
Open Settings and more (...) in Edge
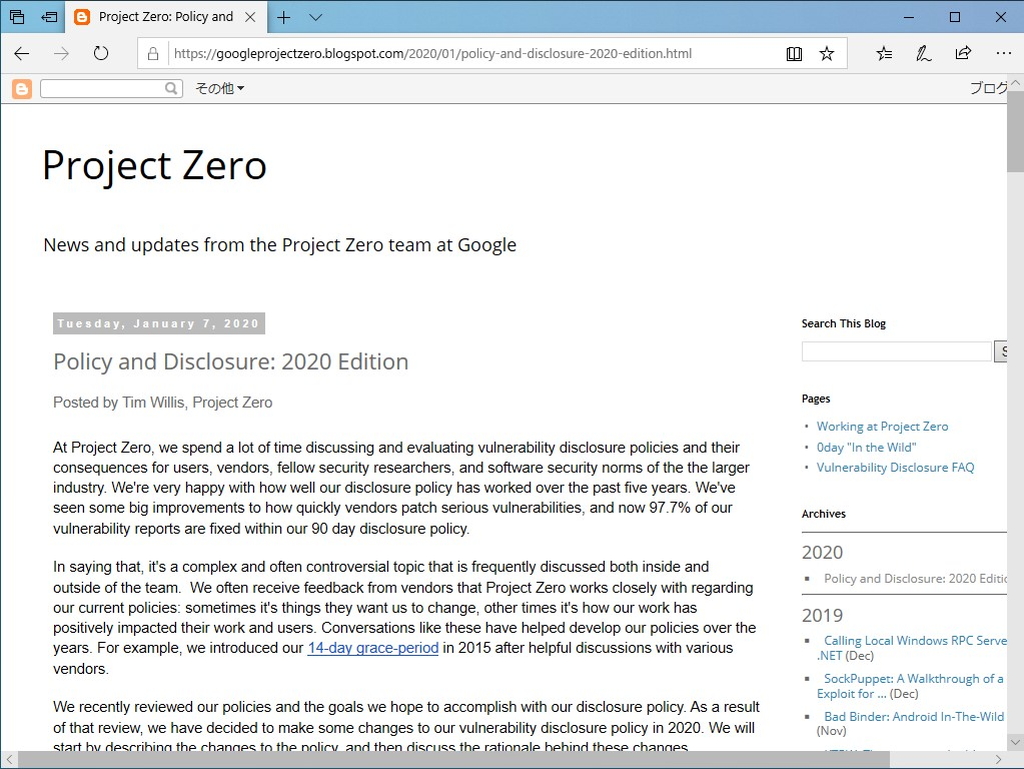[1003, 53]
